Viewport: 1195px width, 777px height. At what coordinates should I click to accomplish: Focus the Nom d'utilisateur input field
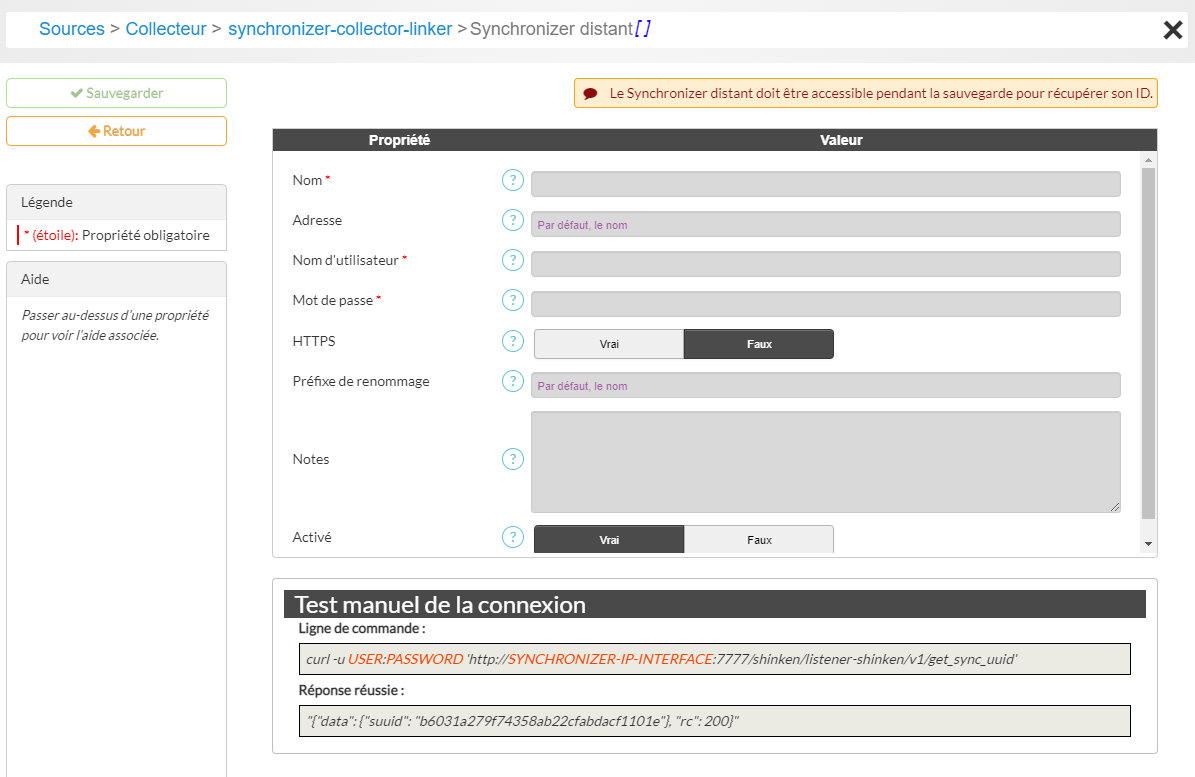coord(825,264)
